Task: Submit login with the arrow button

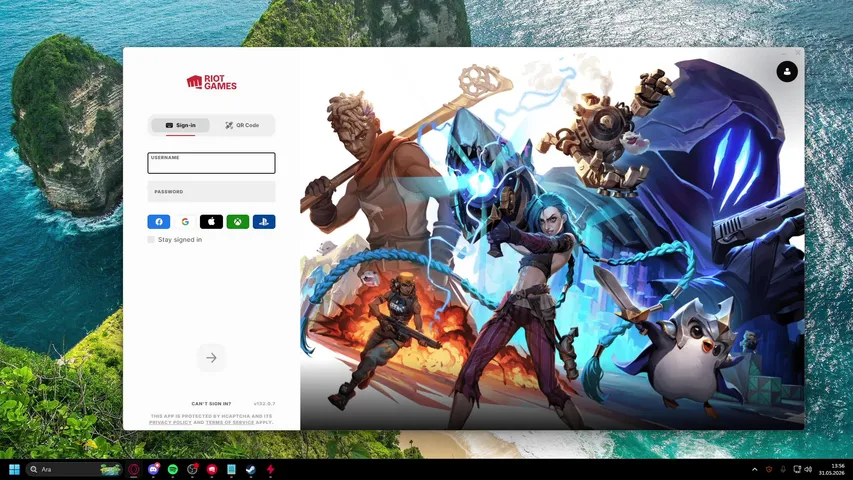Action: pos(212,358)
